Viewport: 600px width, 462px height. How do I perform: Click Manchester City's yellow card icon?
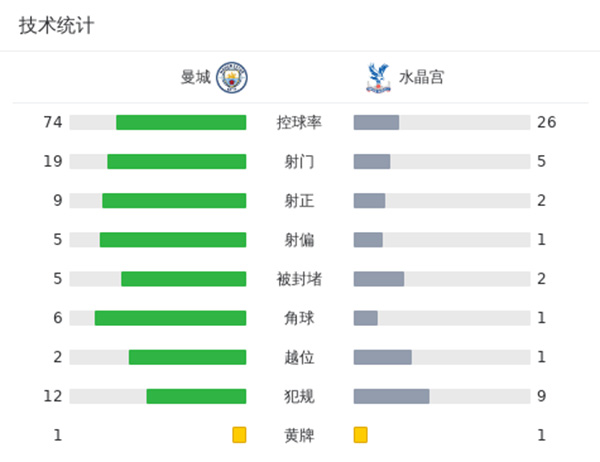239,435
